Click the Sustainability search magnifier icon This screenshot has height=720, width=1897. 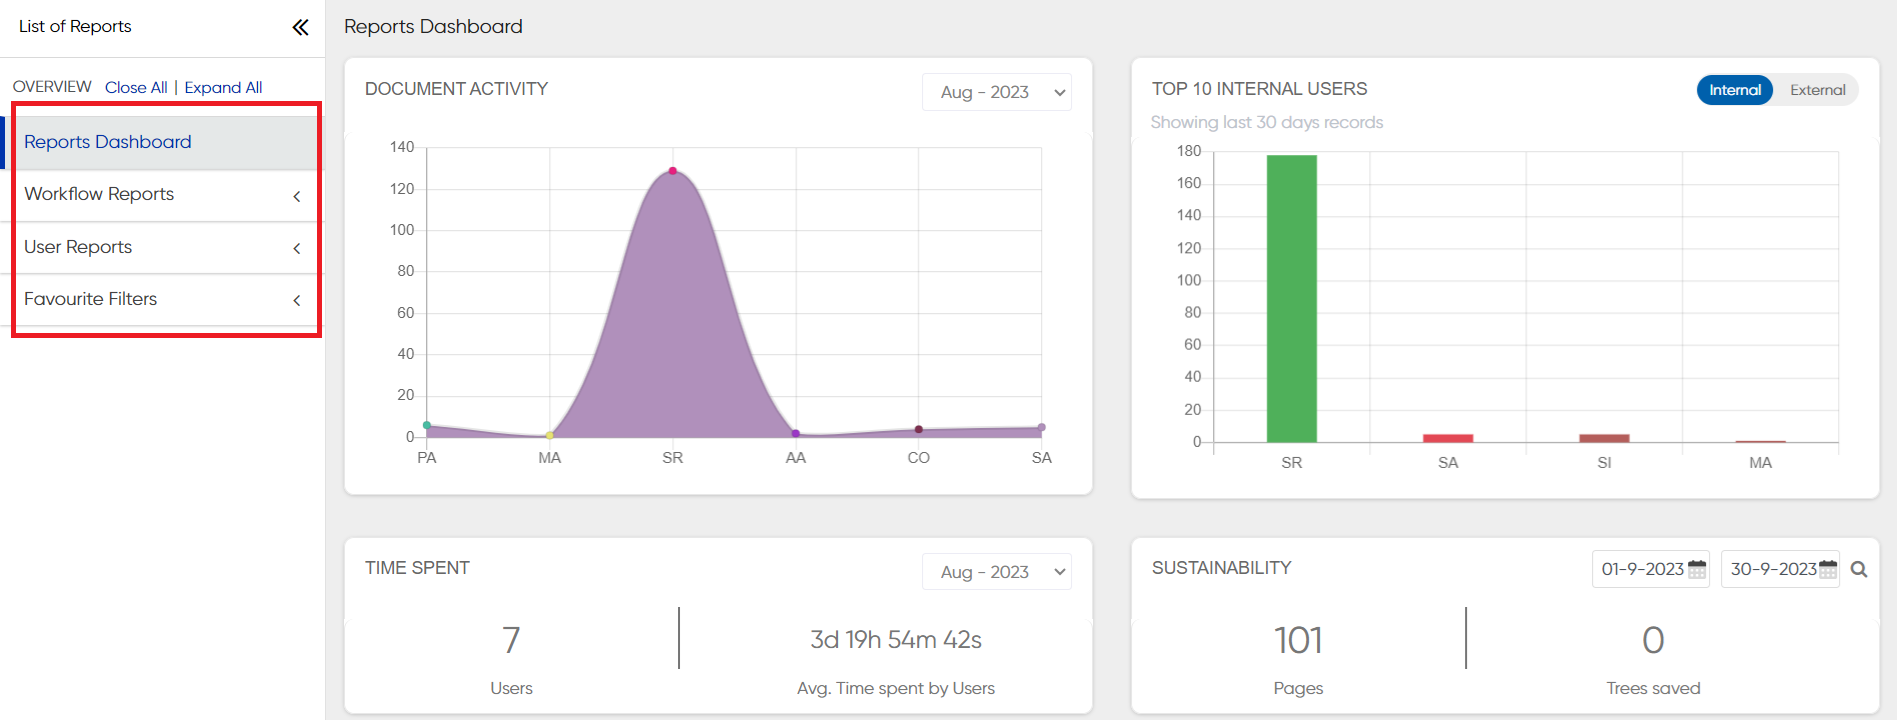pyautogui.click(x=1859, y=569)
